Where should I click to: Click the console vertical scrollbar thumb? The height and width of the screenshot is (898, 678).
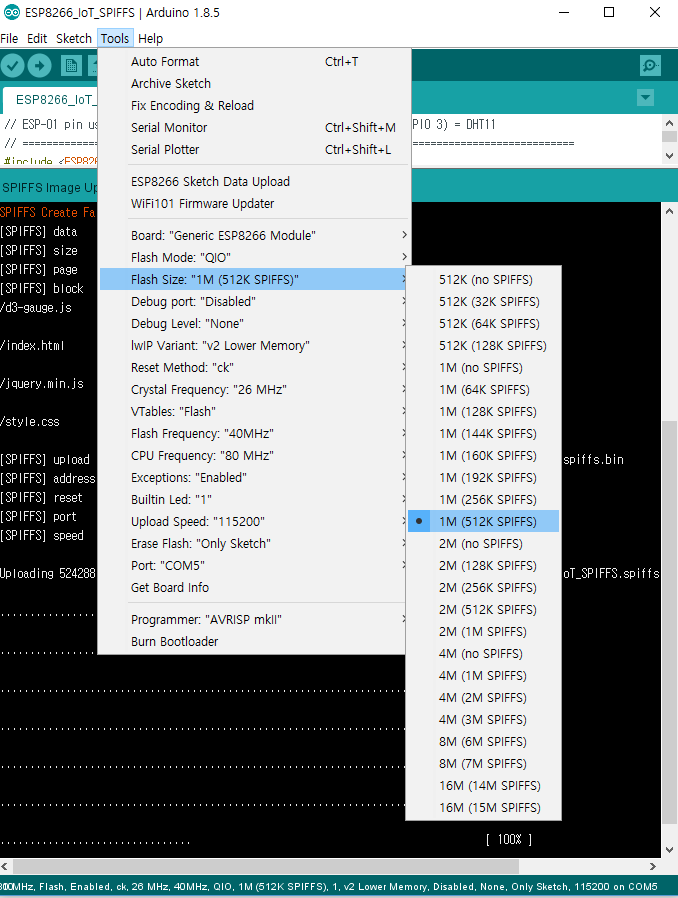(x=669, y=623)
